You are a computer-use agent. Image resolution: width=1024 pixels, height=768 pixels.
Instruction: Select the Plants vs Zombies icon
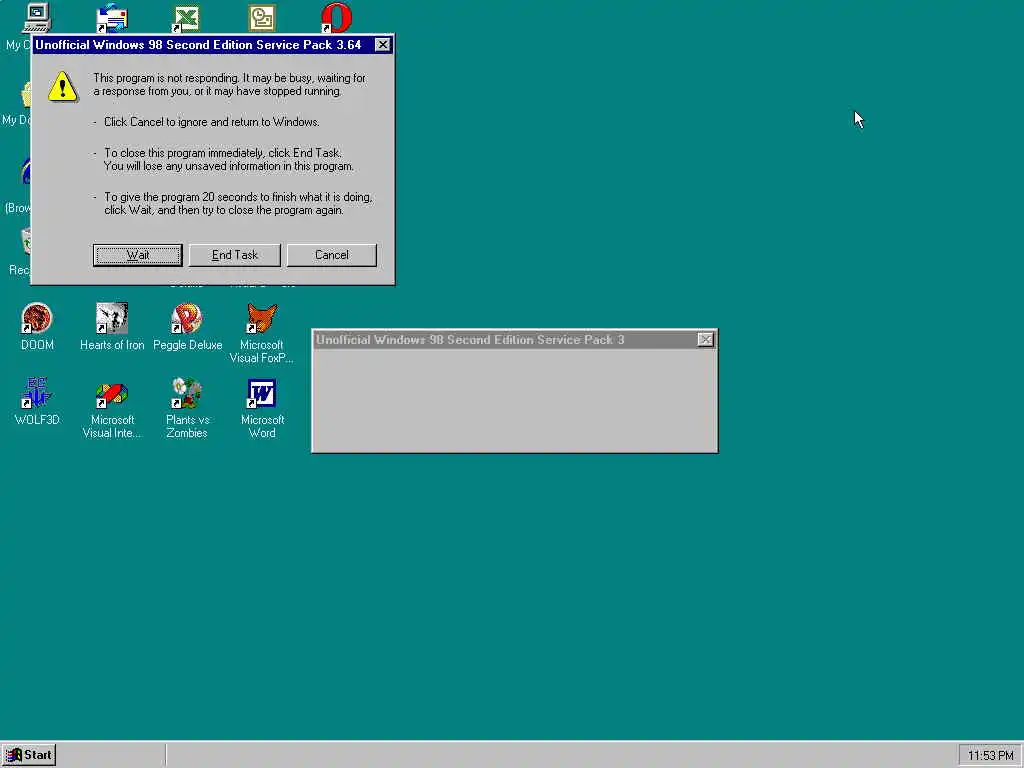pyautogui.click(x=187, y=408)
